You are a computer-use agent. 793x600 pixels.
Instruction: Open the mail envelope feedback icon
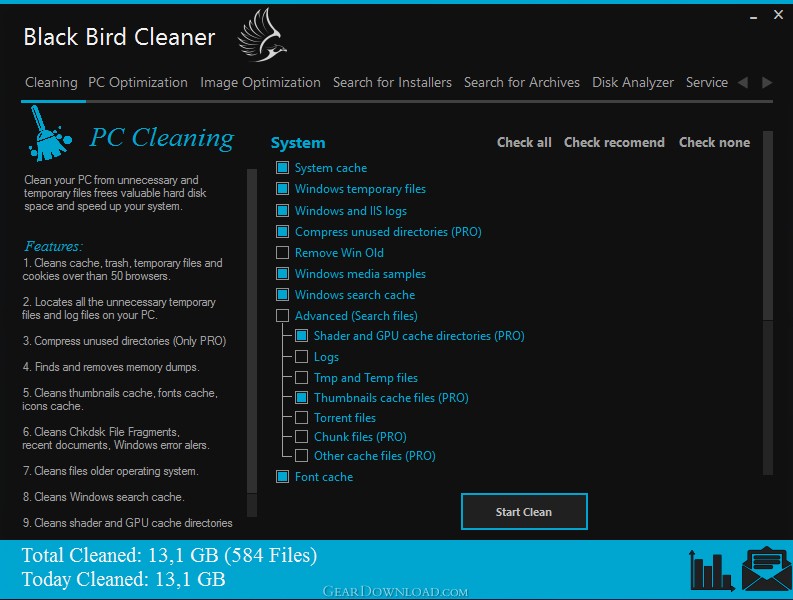[x=766, y=569]
